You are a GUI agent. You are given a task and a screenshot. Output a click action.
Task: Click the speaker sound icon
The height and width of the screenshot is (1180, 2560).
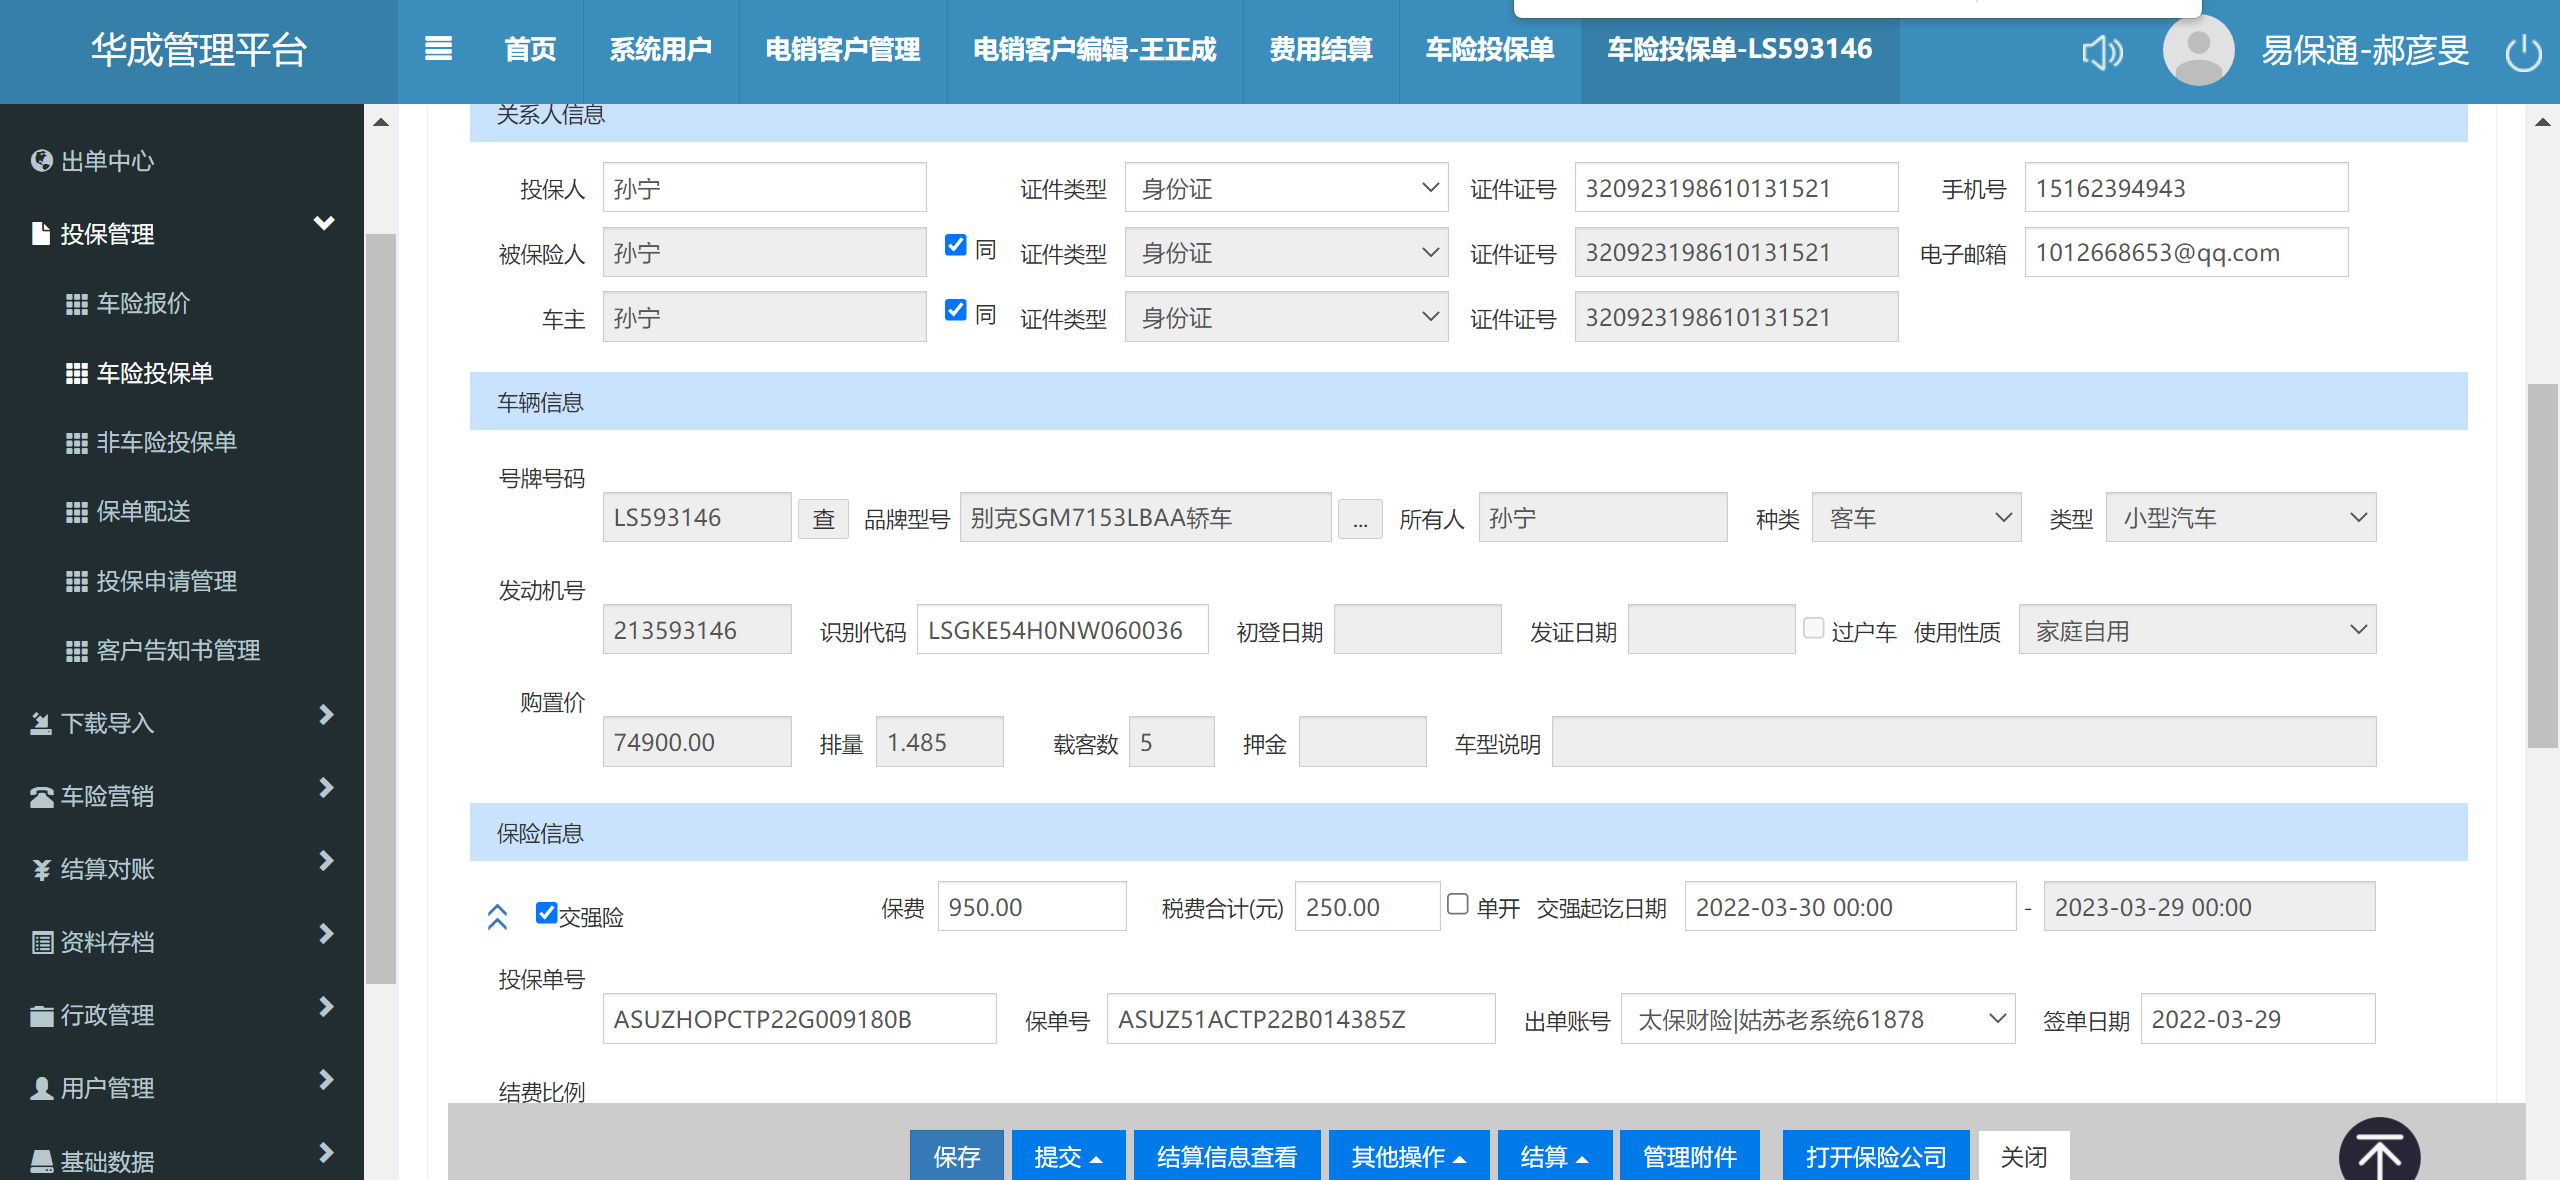[x=2102, y=52]
